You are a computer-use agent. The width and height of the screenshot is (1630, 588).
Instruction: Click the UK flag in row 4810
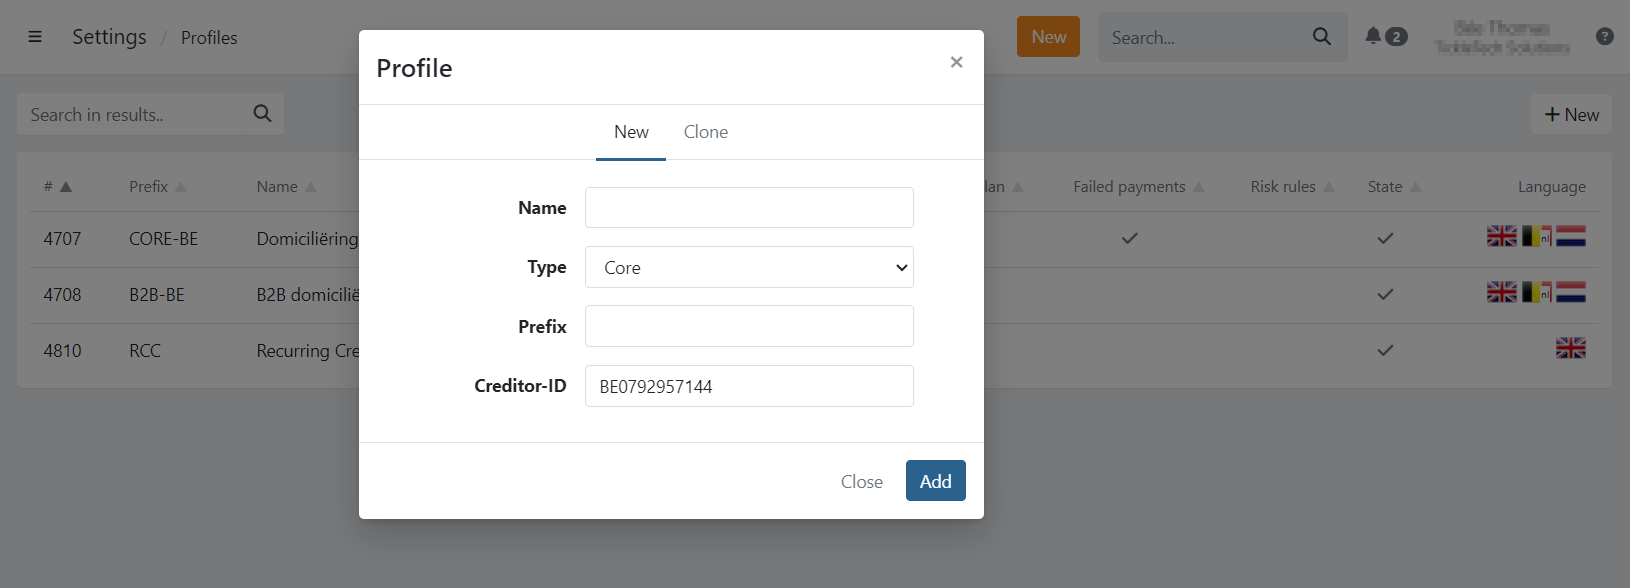[x=1570, y=349]
